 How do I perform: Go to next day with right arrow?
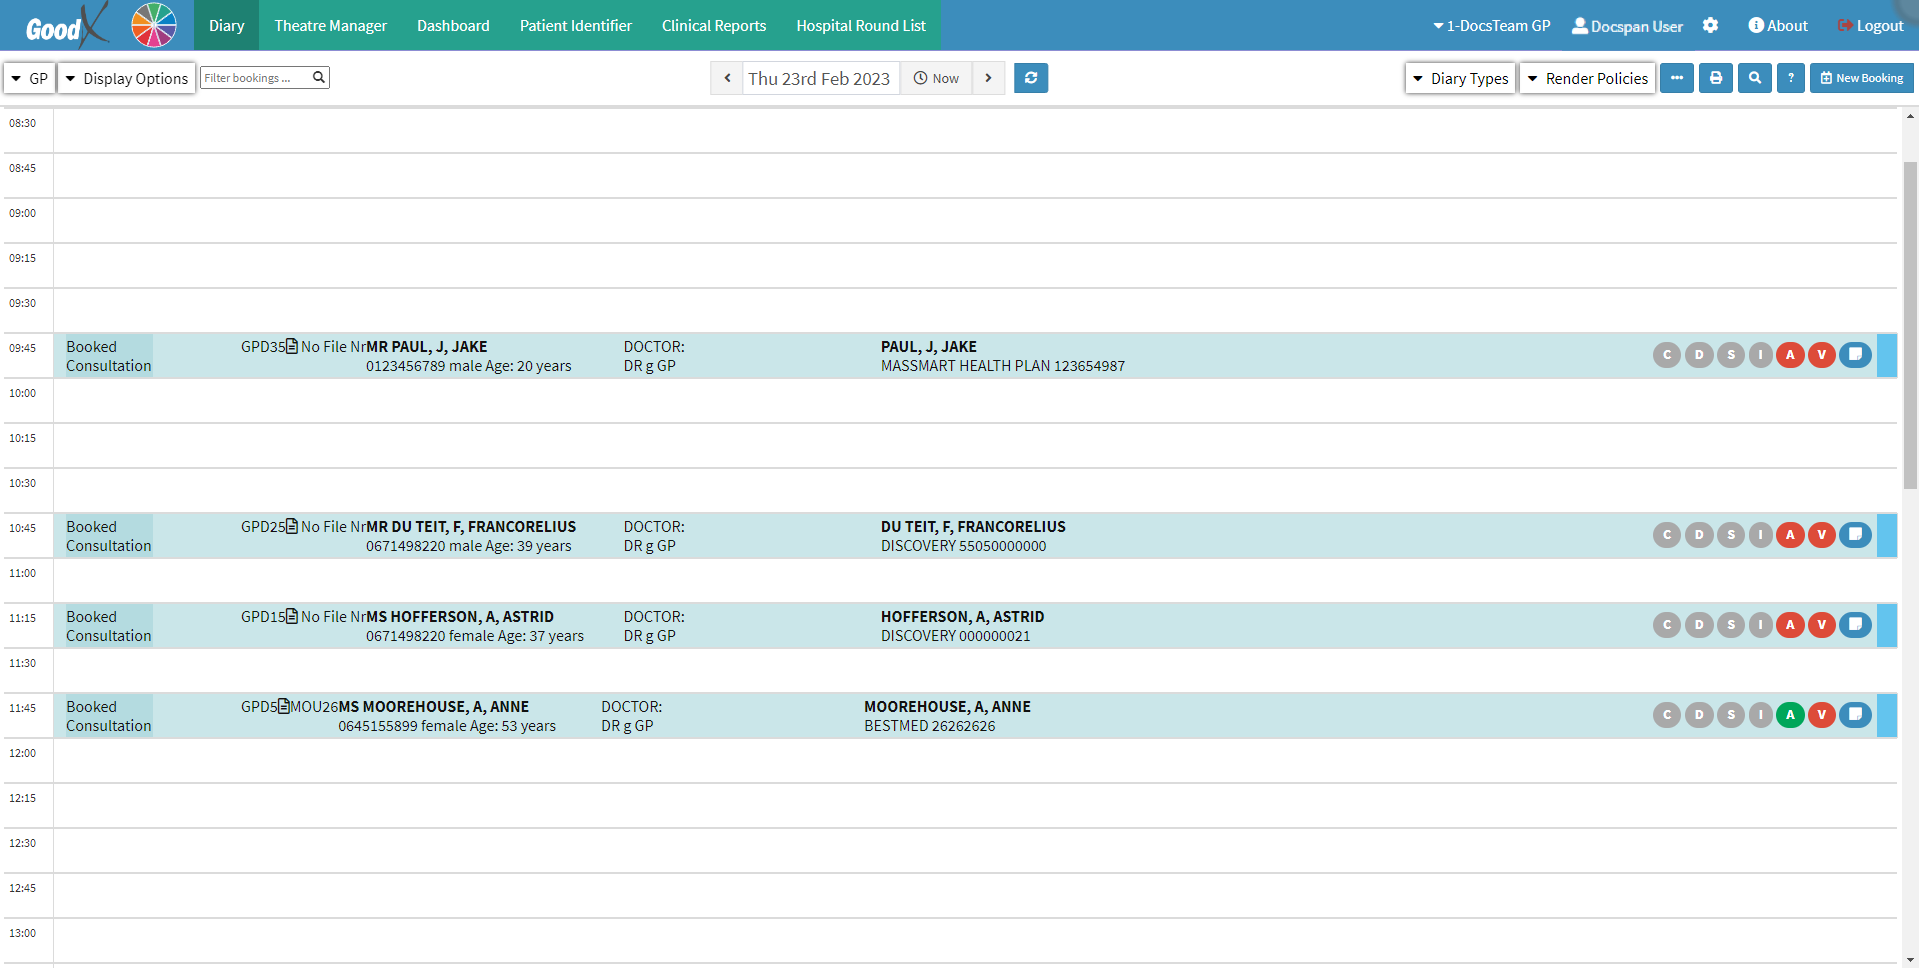988,78
